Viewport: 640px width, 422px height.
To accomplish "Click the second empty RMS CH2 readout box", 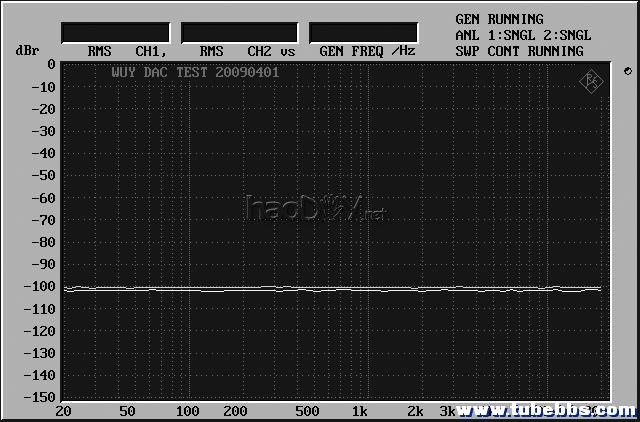I will pos(239,33).
